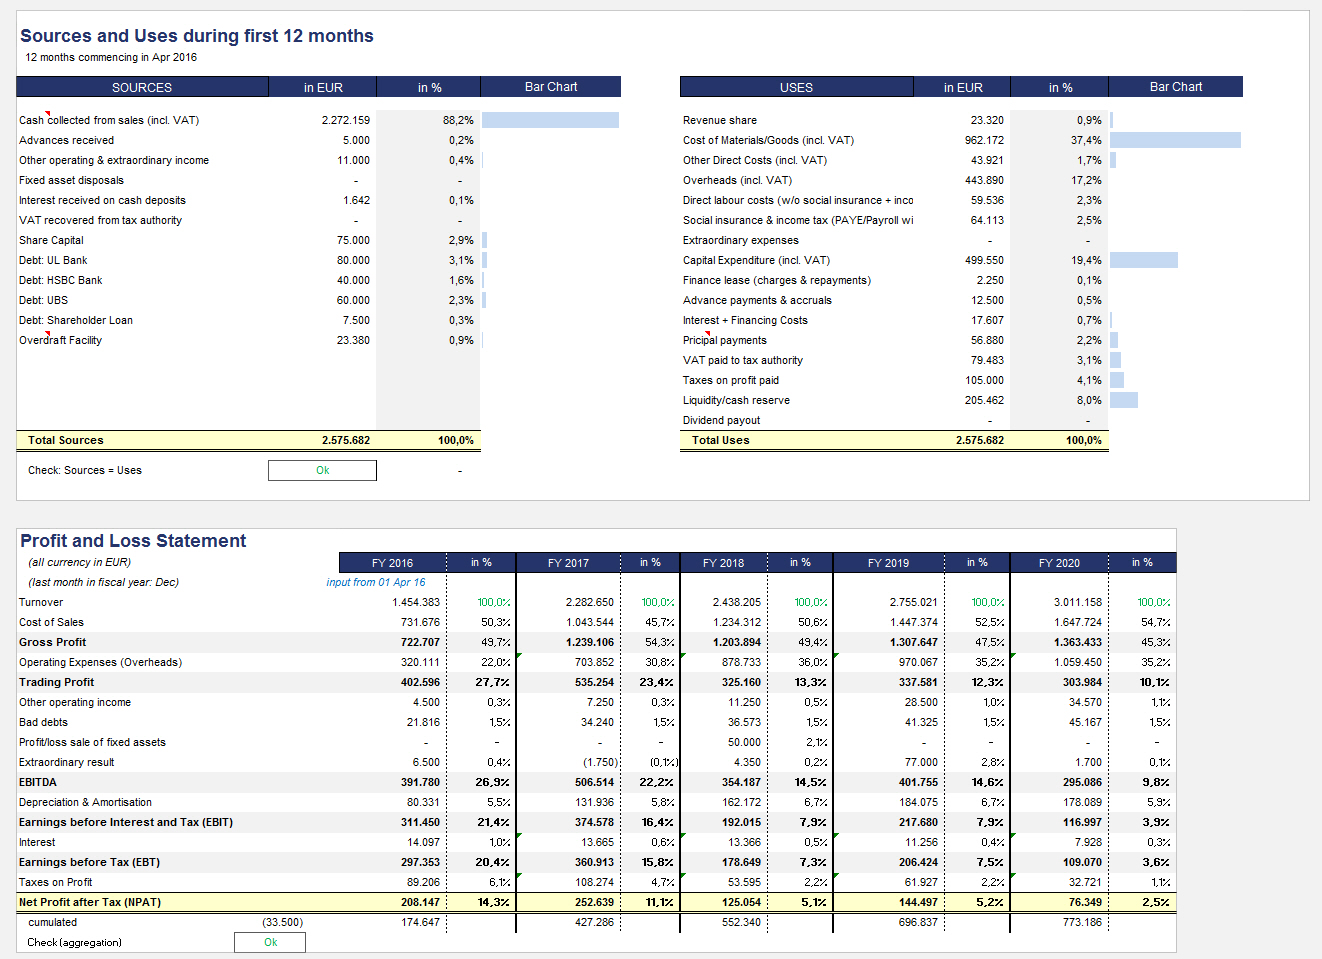This screenshot has height=959, width=1322.
Task: Click the Ok cell beside Check (aggregation)
Action: pos(270,942)
